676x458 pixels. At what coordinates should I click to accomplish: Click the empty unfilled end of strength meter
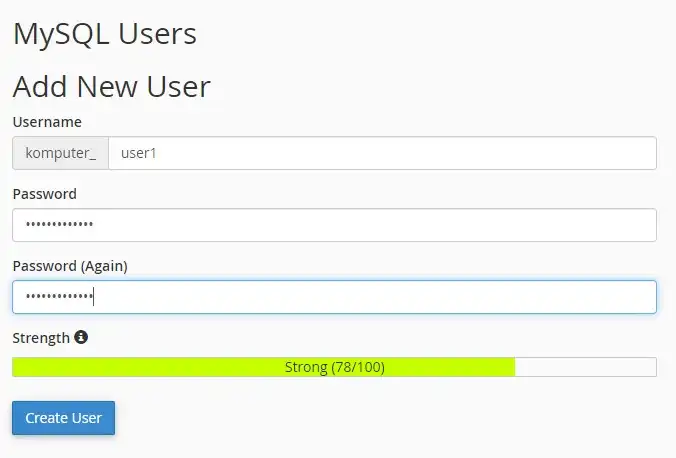tap(586, 367)
